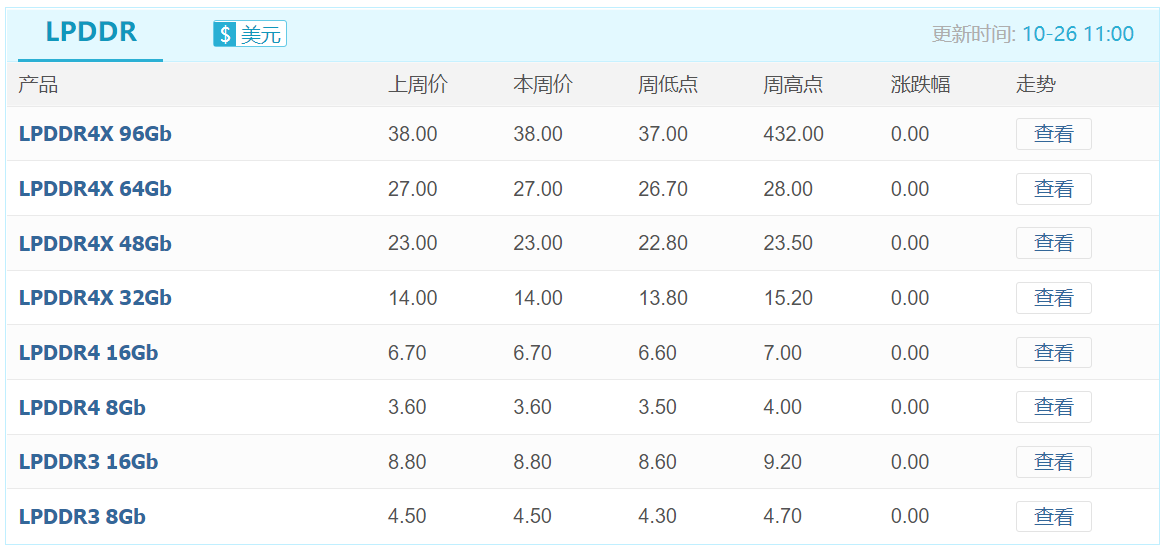This screenshot has height=551, width=1170.
Task: Click 查看 button for LPDDR3 8Gb
Action: (x=1054, y=517)
